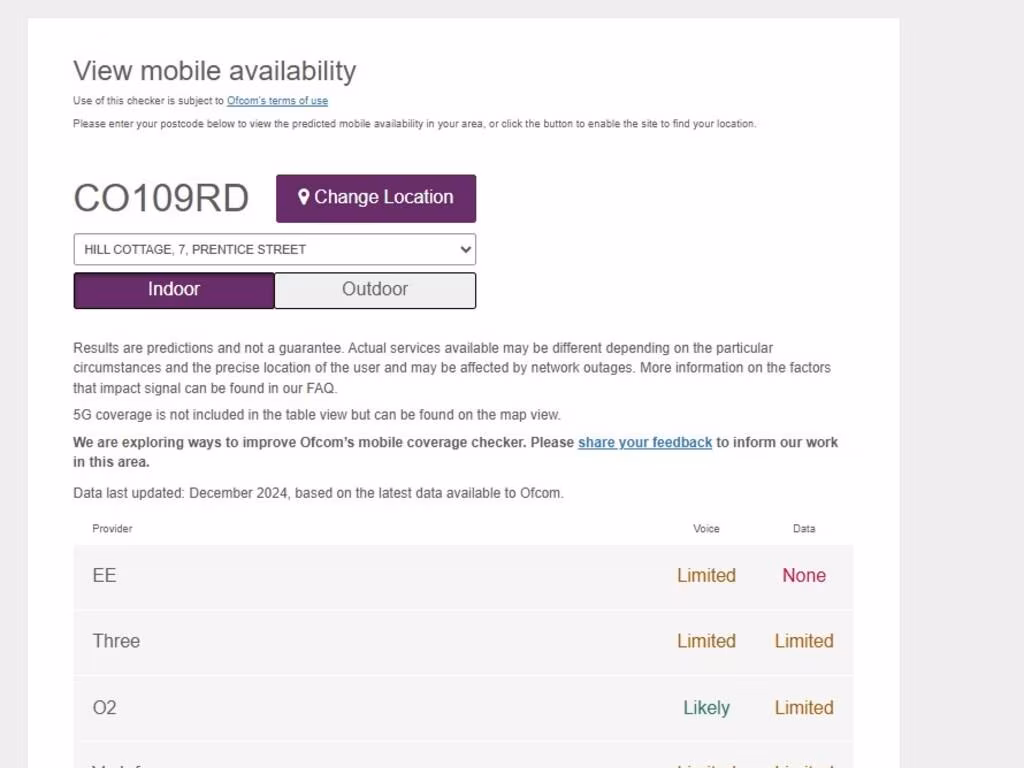Switch to Outdoor coverage view
Viewport: 1024px width, 768px height.
pyautogui.click(x=375, y=290)
